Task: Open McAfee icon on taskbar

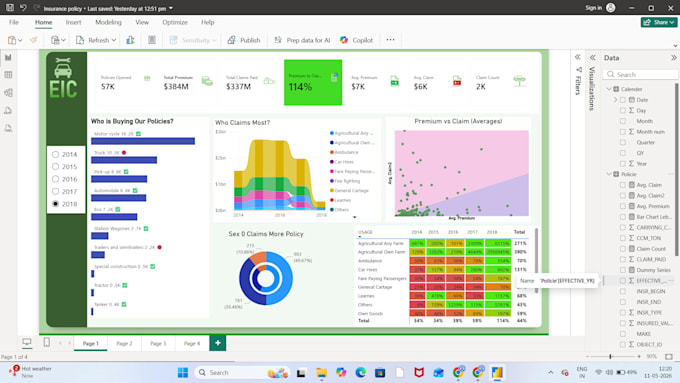Action: click(418, 373)
